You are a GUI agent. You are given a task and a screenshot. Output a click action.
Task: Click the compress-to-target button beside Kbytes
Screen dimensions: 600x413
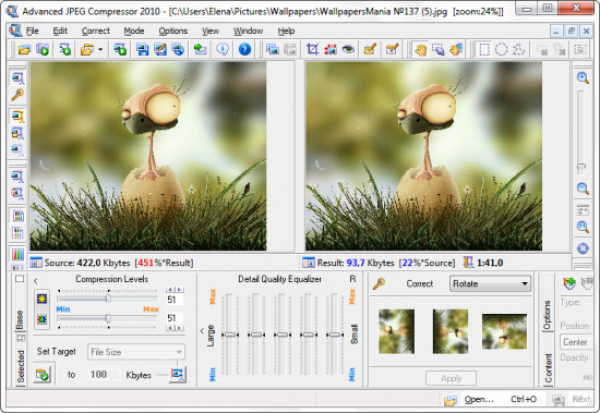click(x=177, y=374)
